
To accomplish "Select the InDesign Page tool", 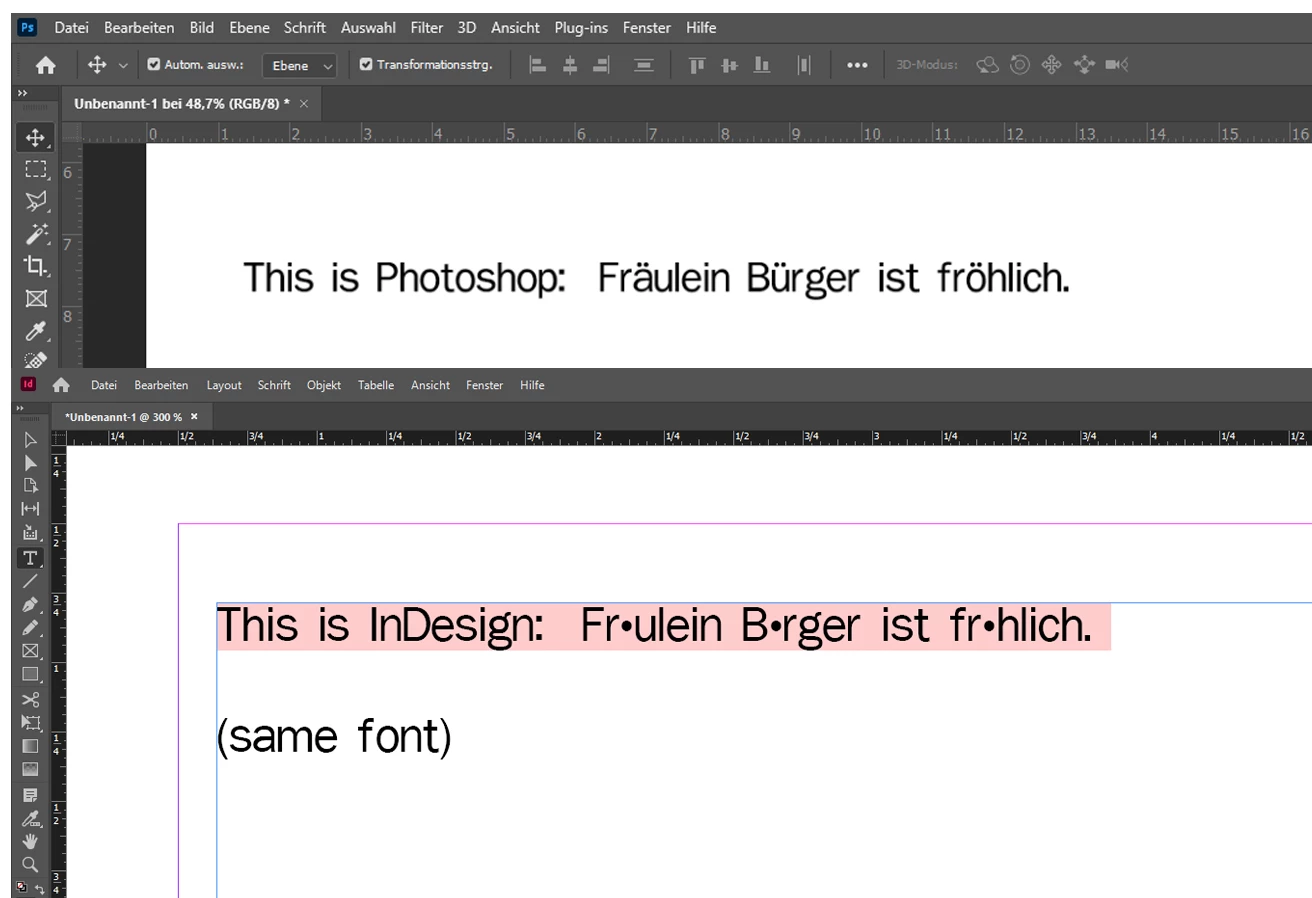I will click(30, 486).
